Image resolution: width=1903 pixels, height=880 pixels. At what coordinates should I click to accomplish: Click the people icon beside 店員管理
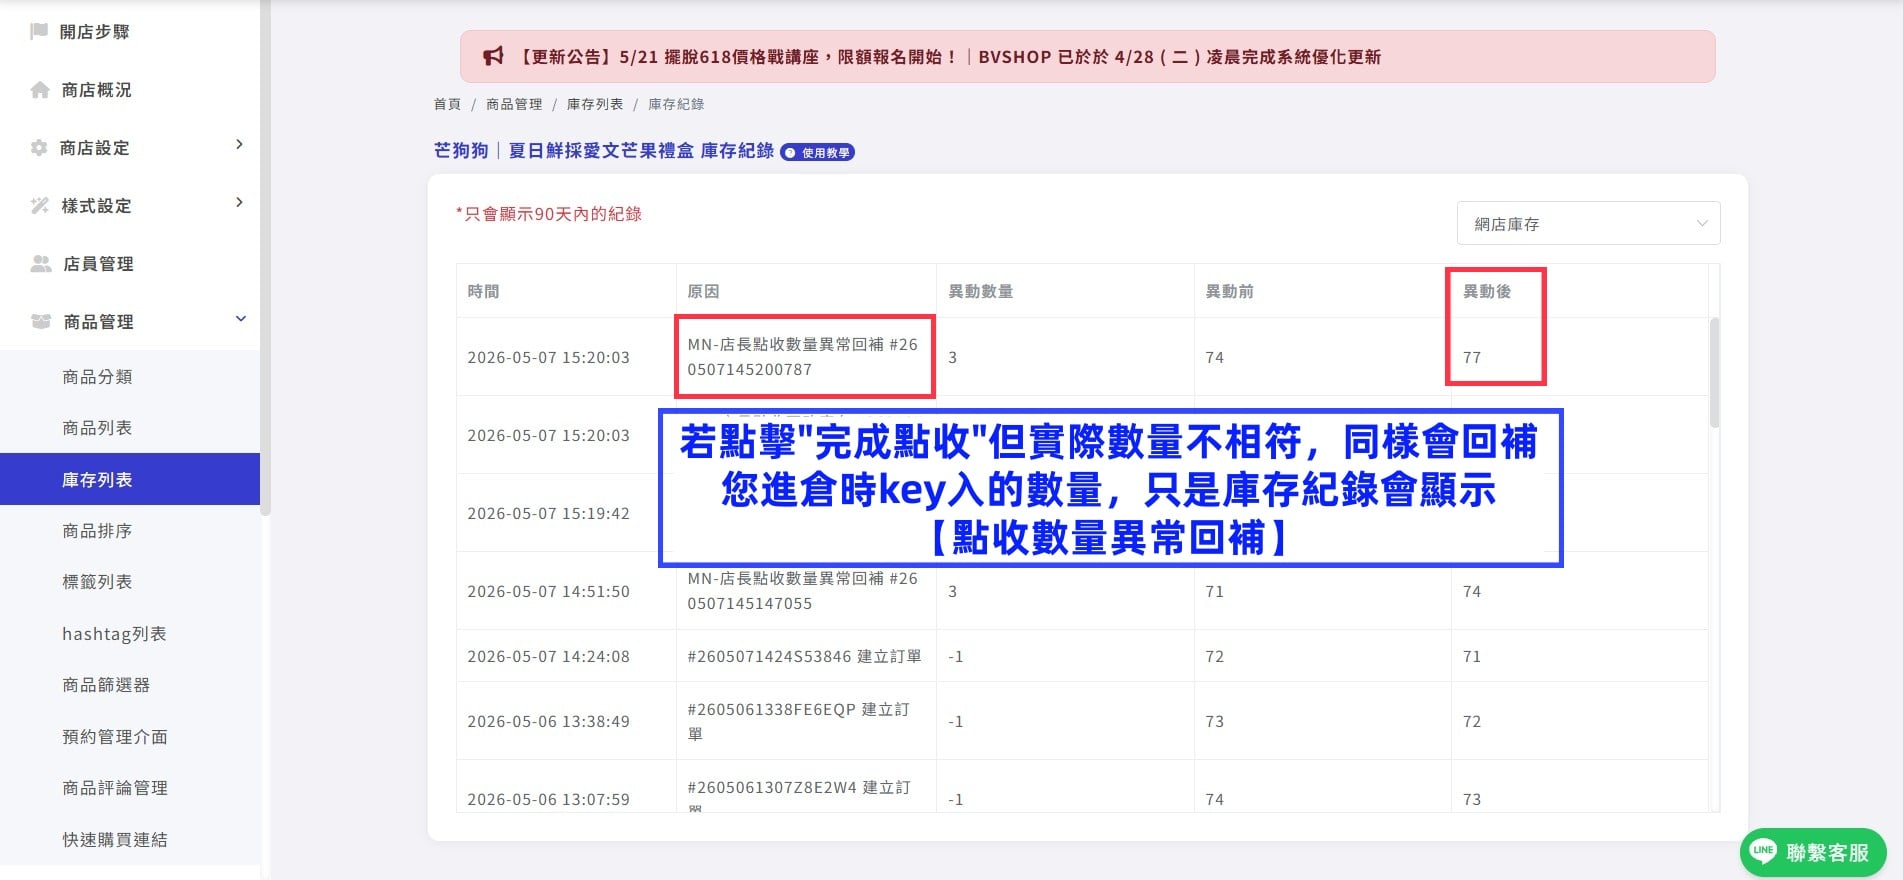tap(41, 264)
